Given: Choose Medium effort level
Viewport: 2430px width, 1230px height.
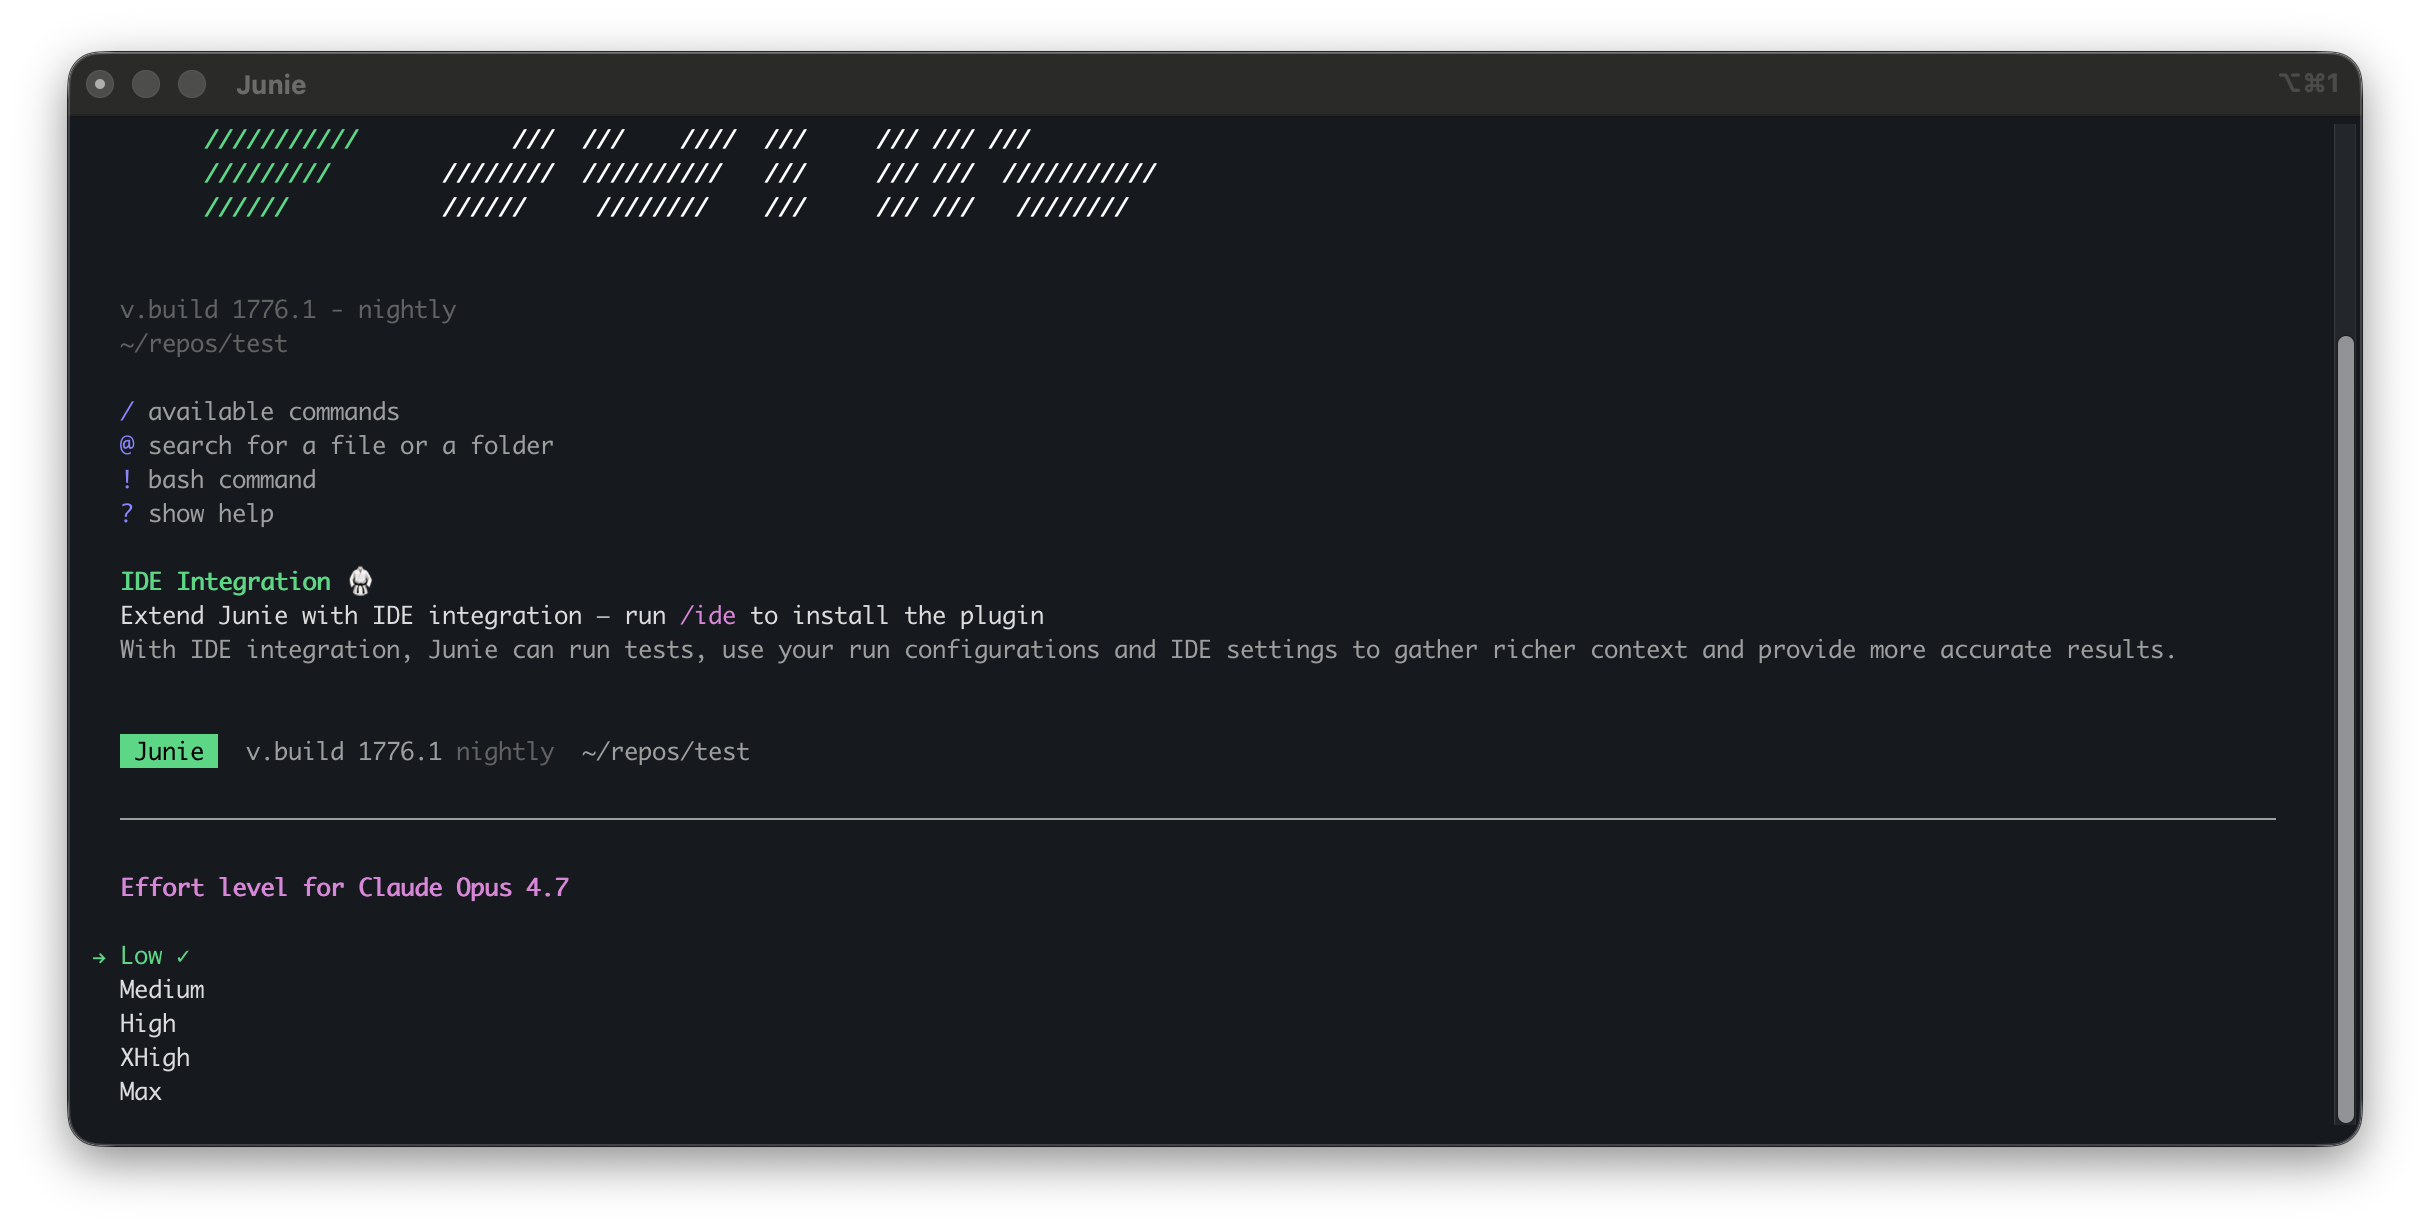Looking at the screenshot, I should 162,990.
